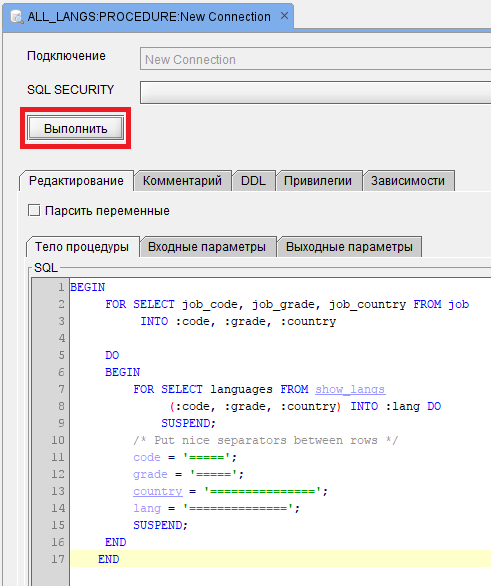
Task: Follow the show_langs link in code
Action: tap(350, 389)
